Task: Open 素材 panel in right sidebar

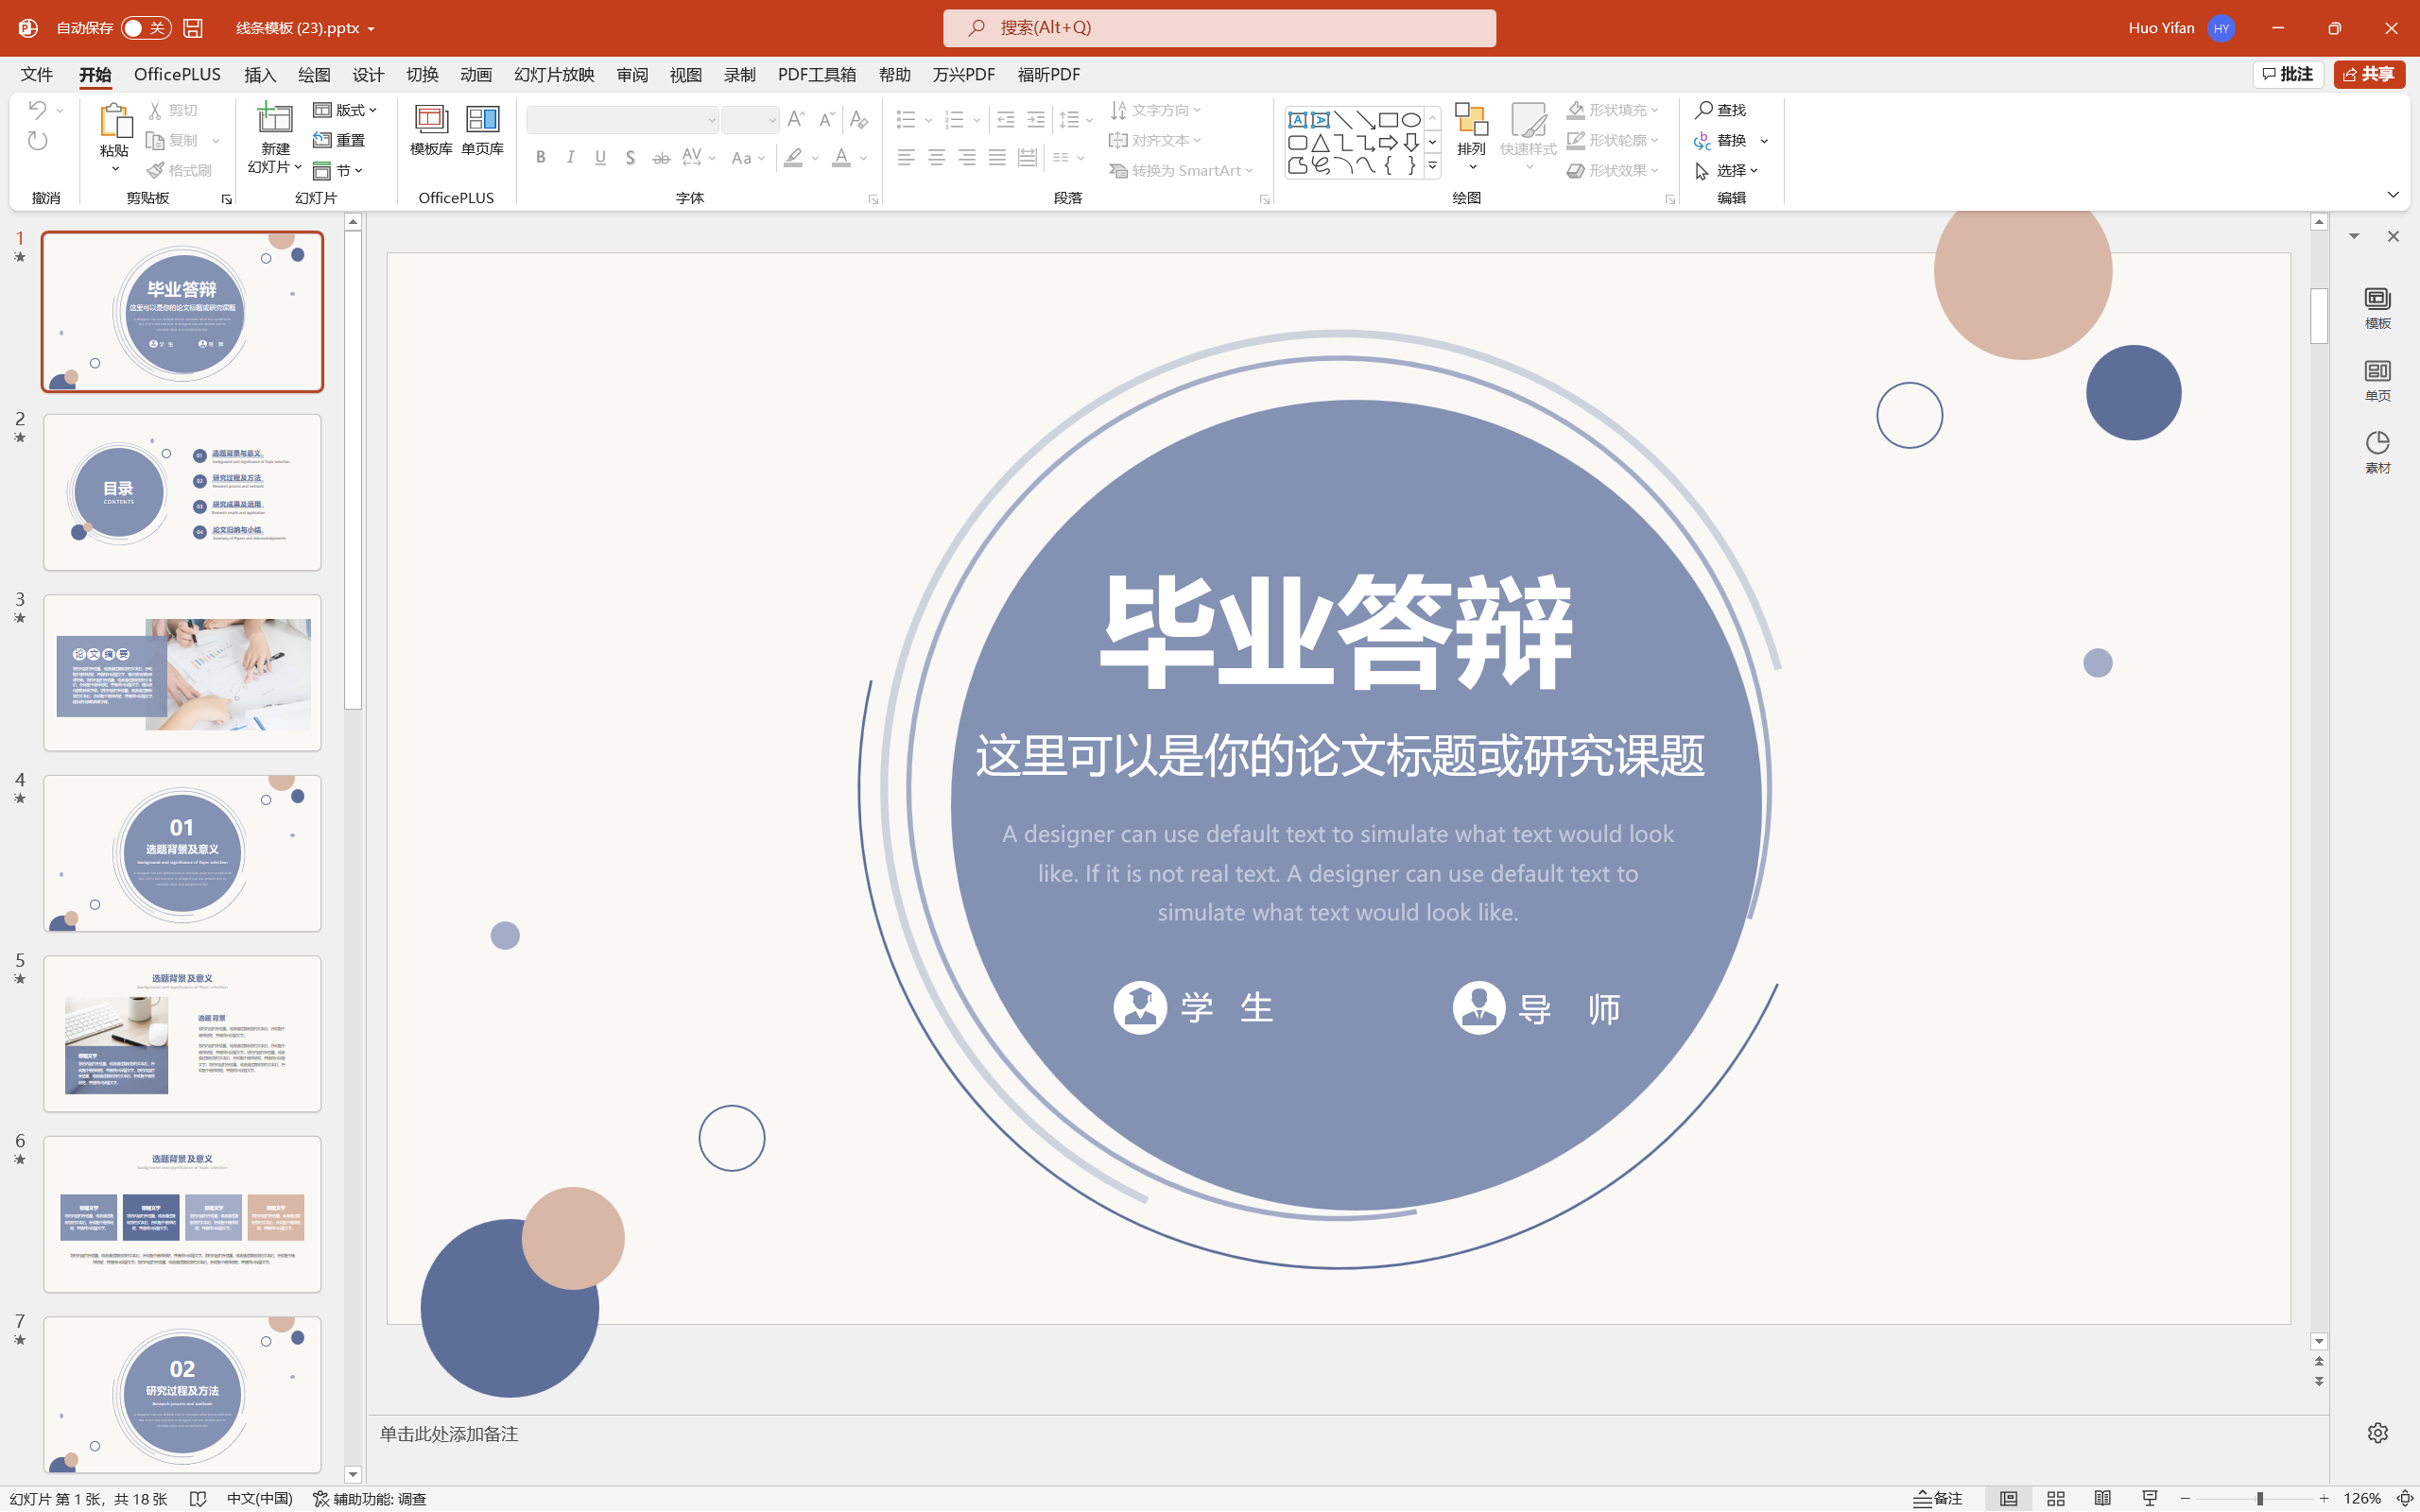Action: [x=2377, y=452]
